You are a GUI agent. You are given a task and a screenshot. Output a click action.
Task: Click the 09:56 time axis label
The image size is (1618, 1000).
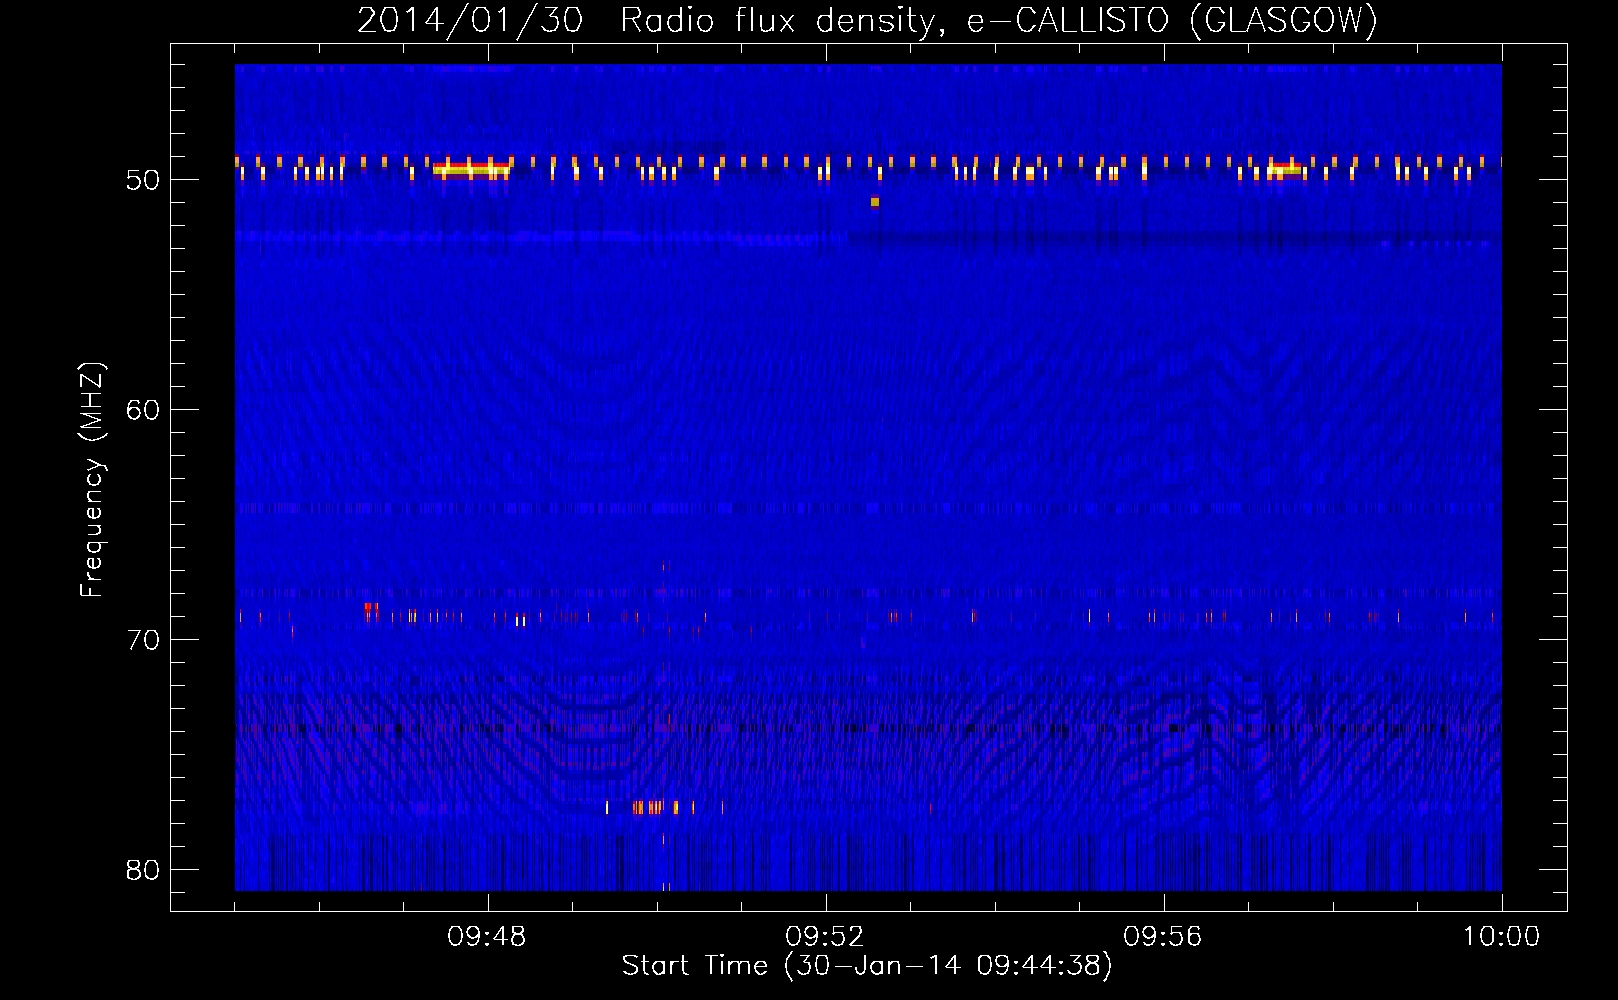pos(1163,937)
